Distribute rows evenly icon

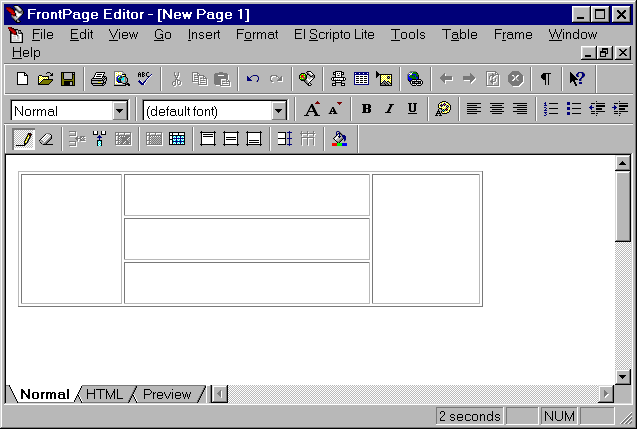285,139
